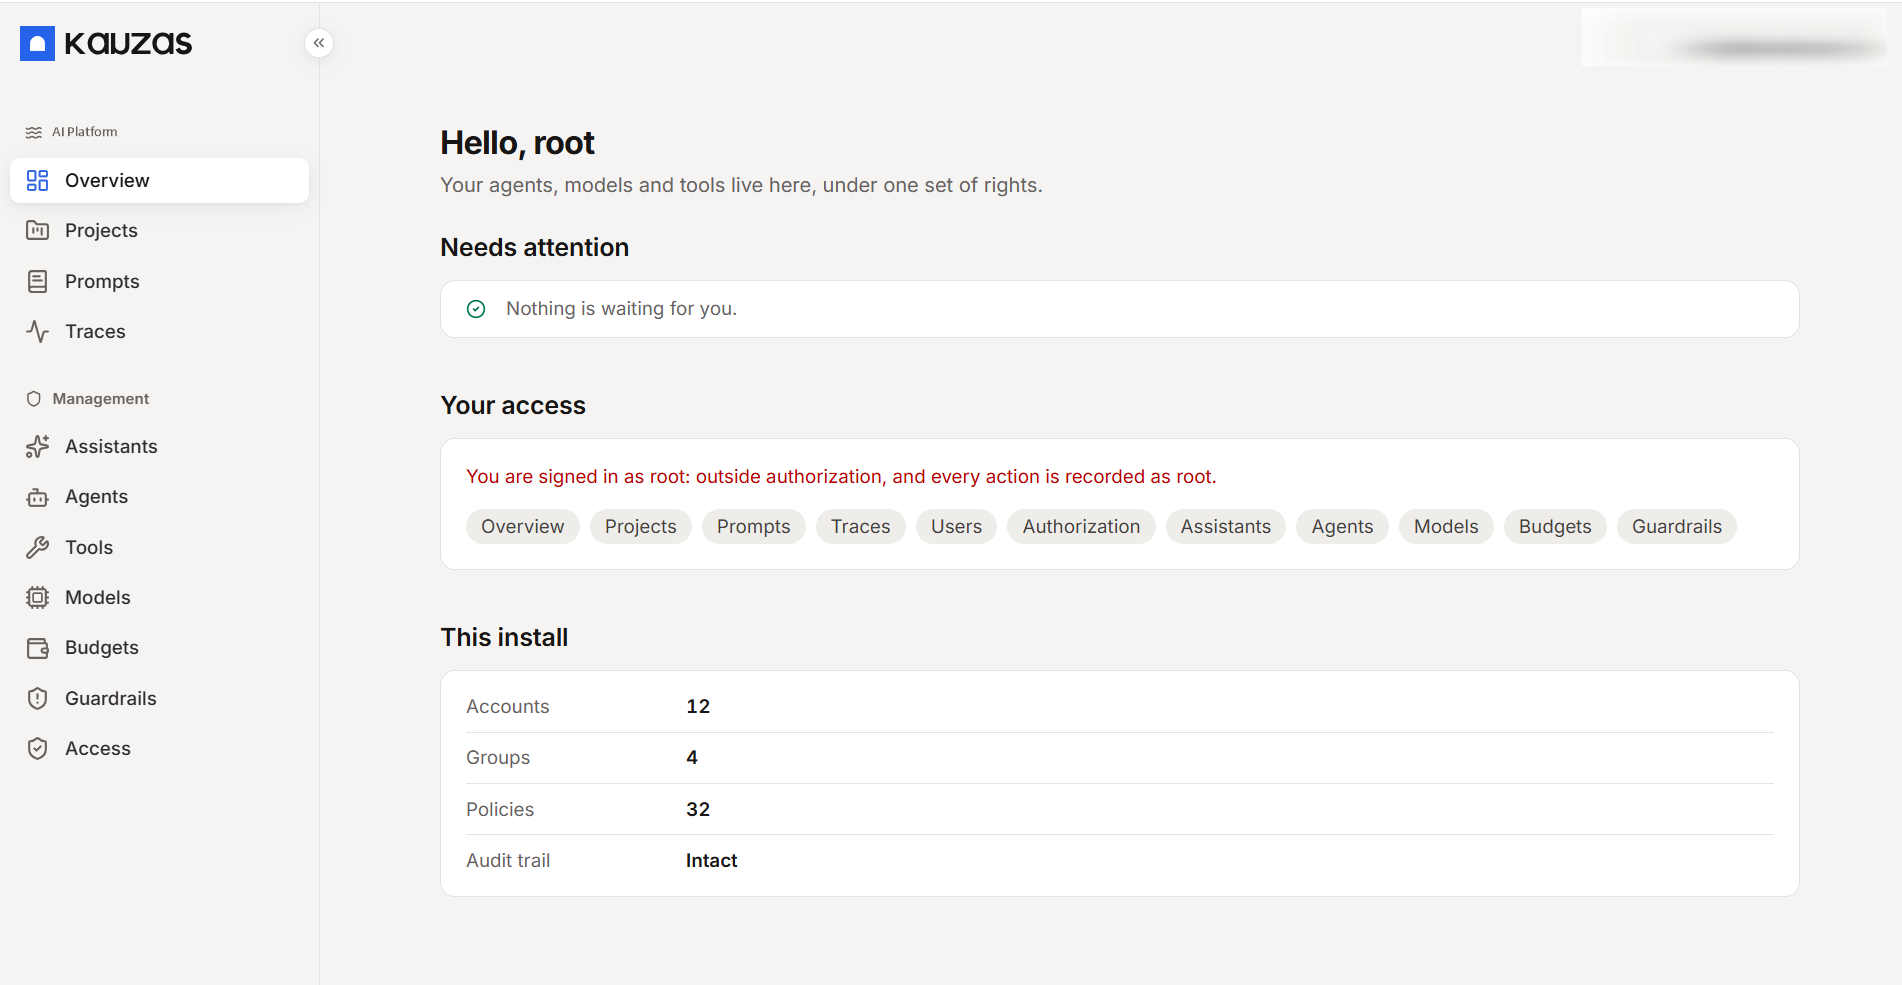This screenshot has width=1902, height=985.
Task: Open Projects in the sidebar menu
Action: pos(159,230)
